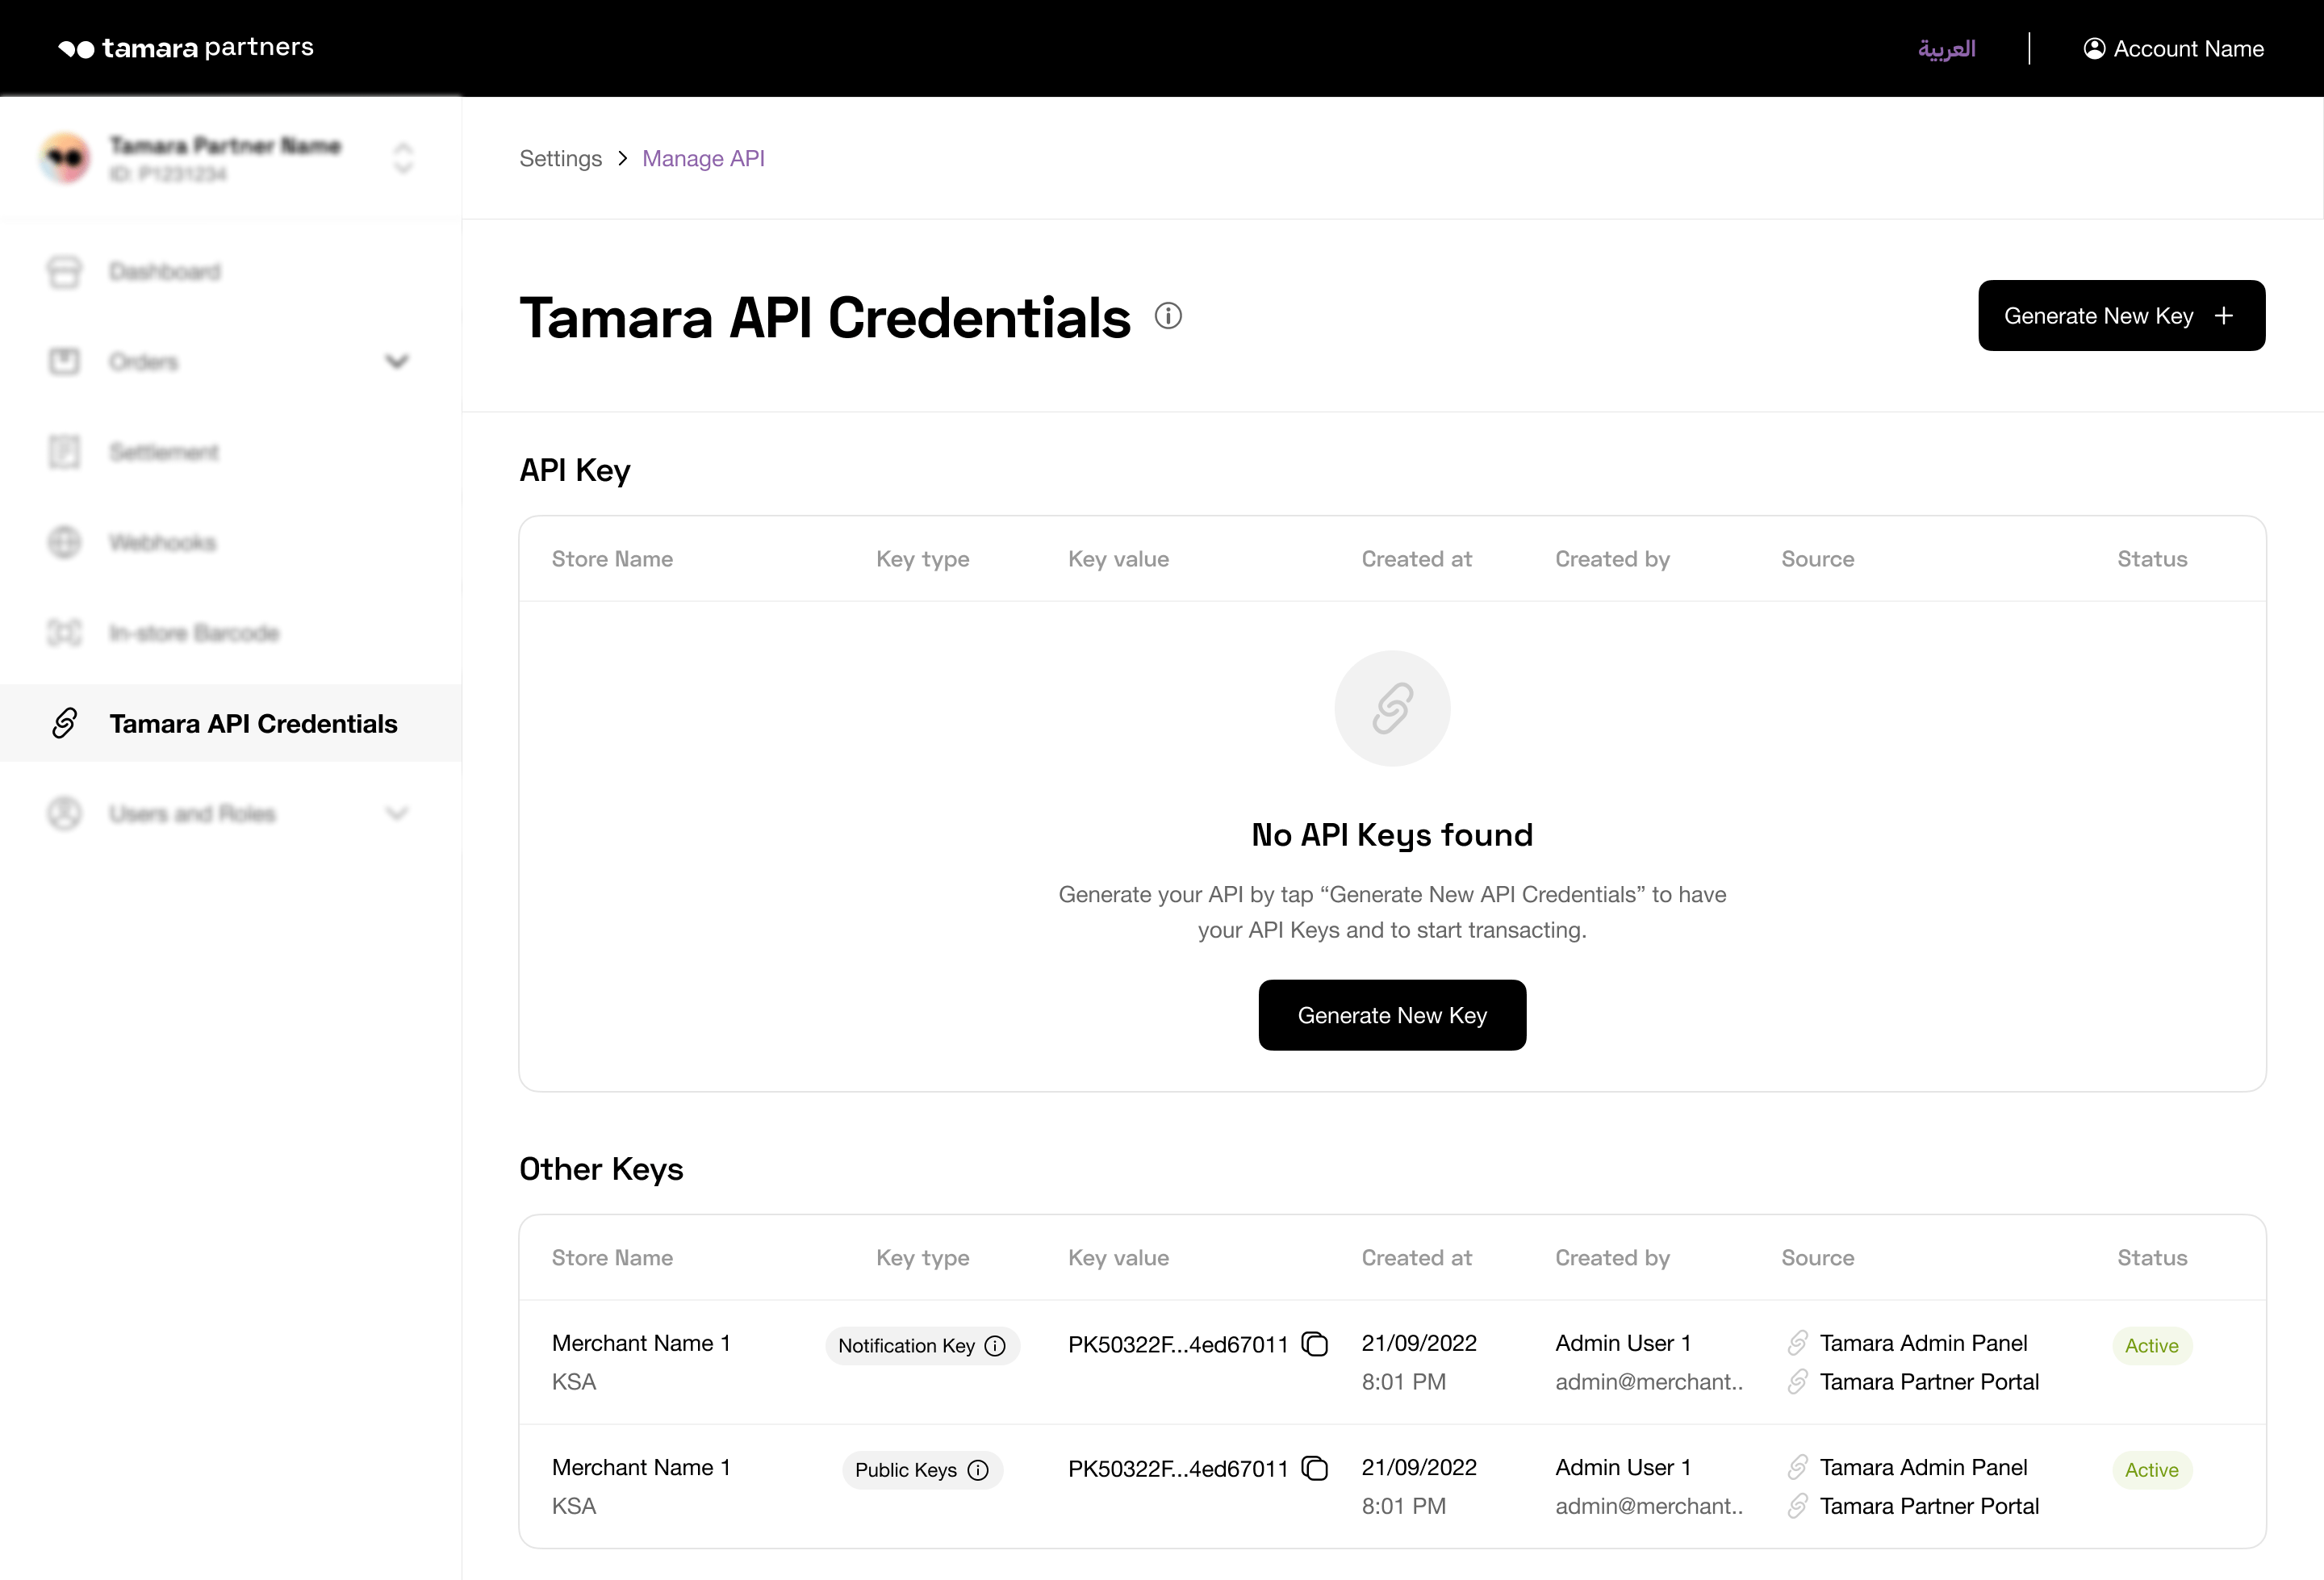The height and width of the screenshot is (1580, 2324).
Task: Click Generate New Key in the empty state
Action: tap(1392, 1015)
